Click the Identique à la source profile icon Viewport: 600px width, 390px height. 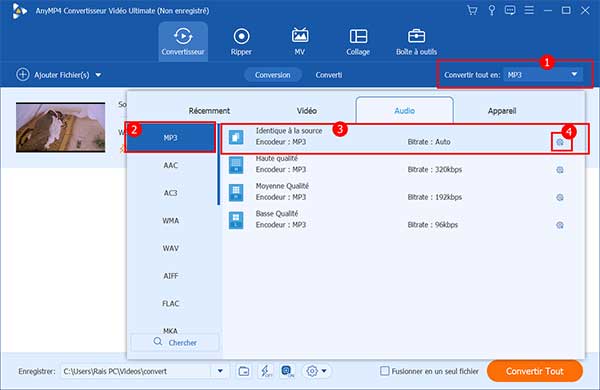236,137
